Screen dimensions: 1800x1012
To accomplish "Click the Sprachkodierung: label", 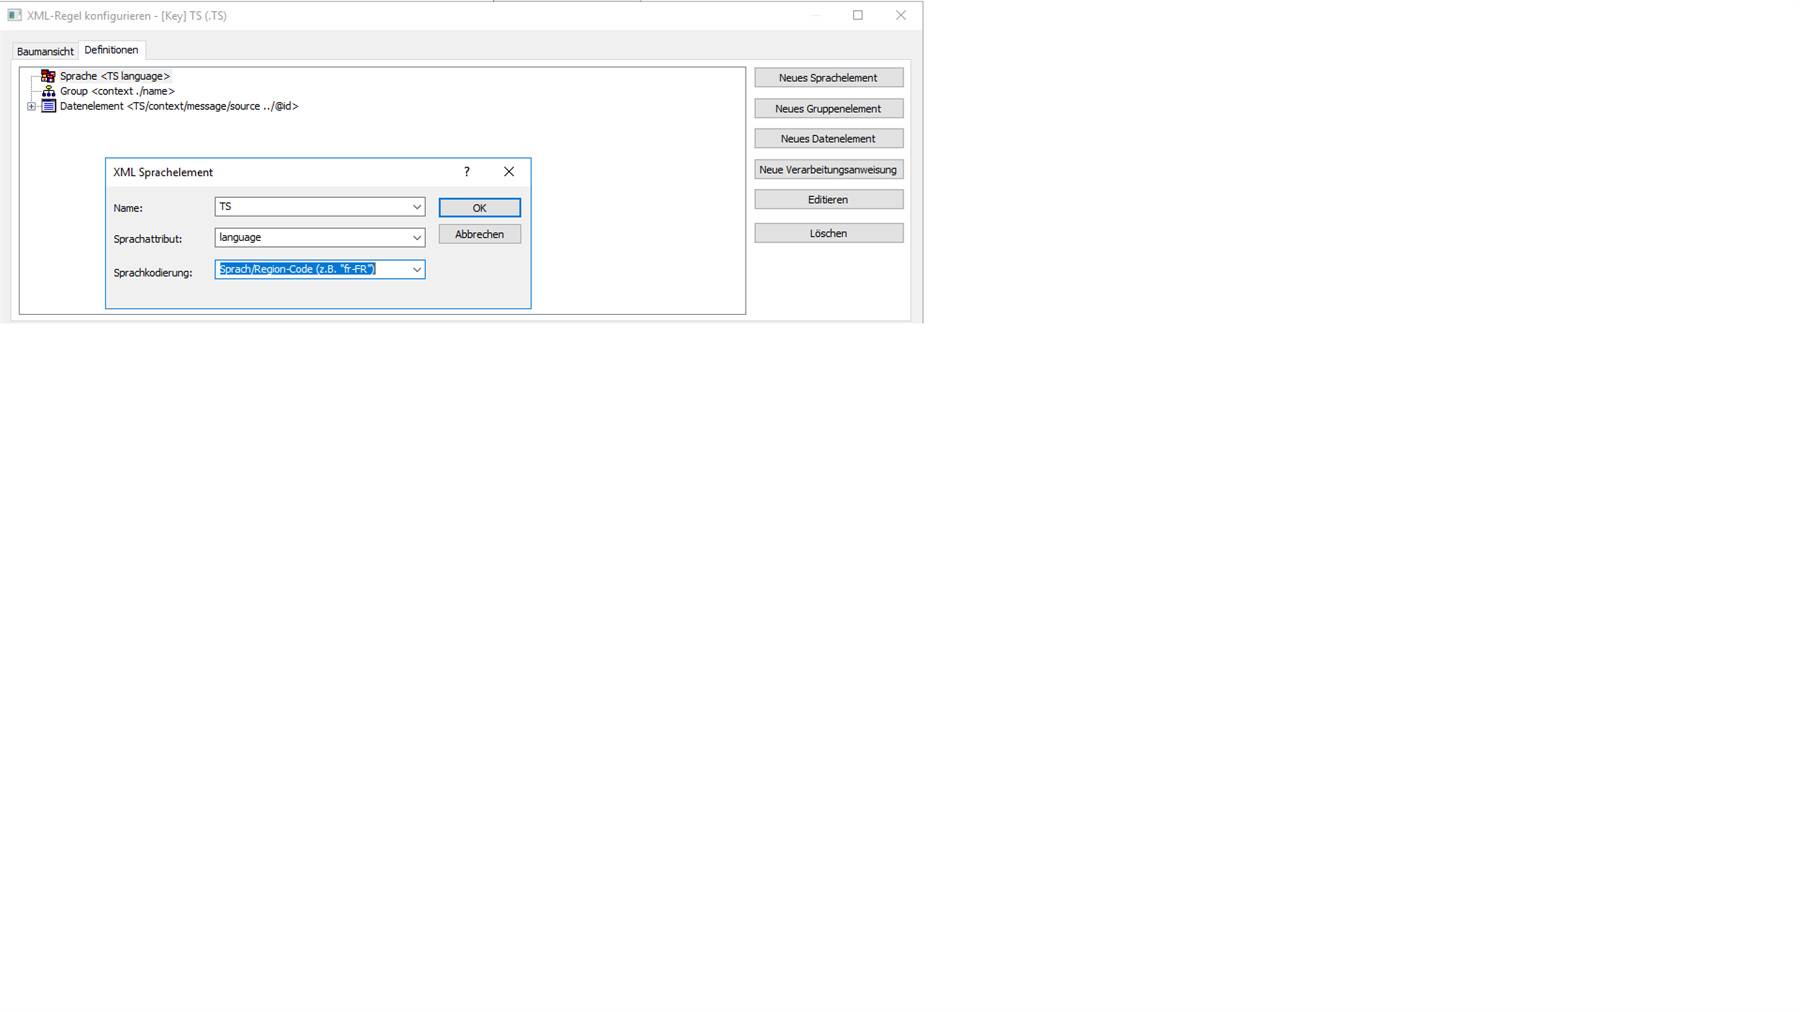I will tap(153, 273).
